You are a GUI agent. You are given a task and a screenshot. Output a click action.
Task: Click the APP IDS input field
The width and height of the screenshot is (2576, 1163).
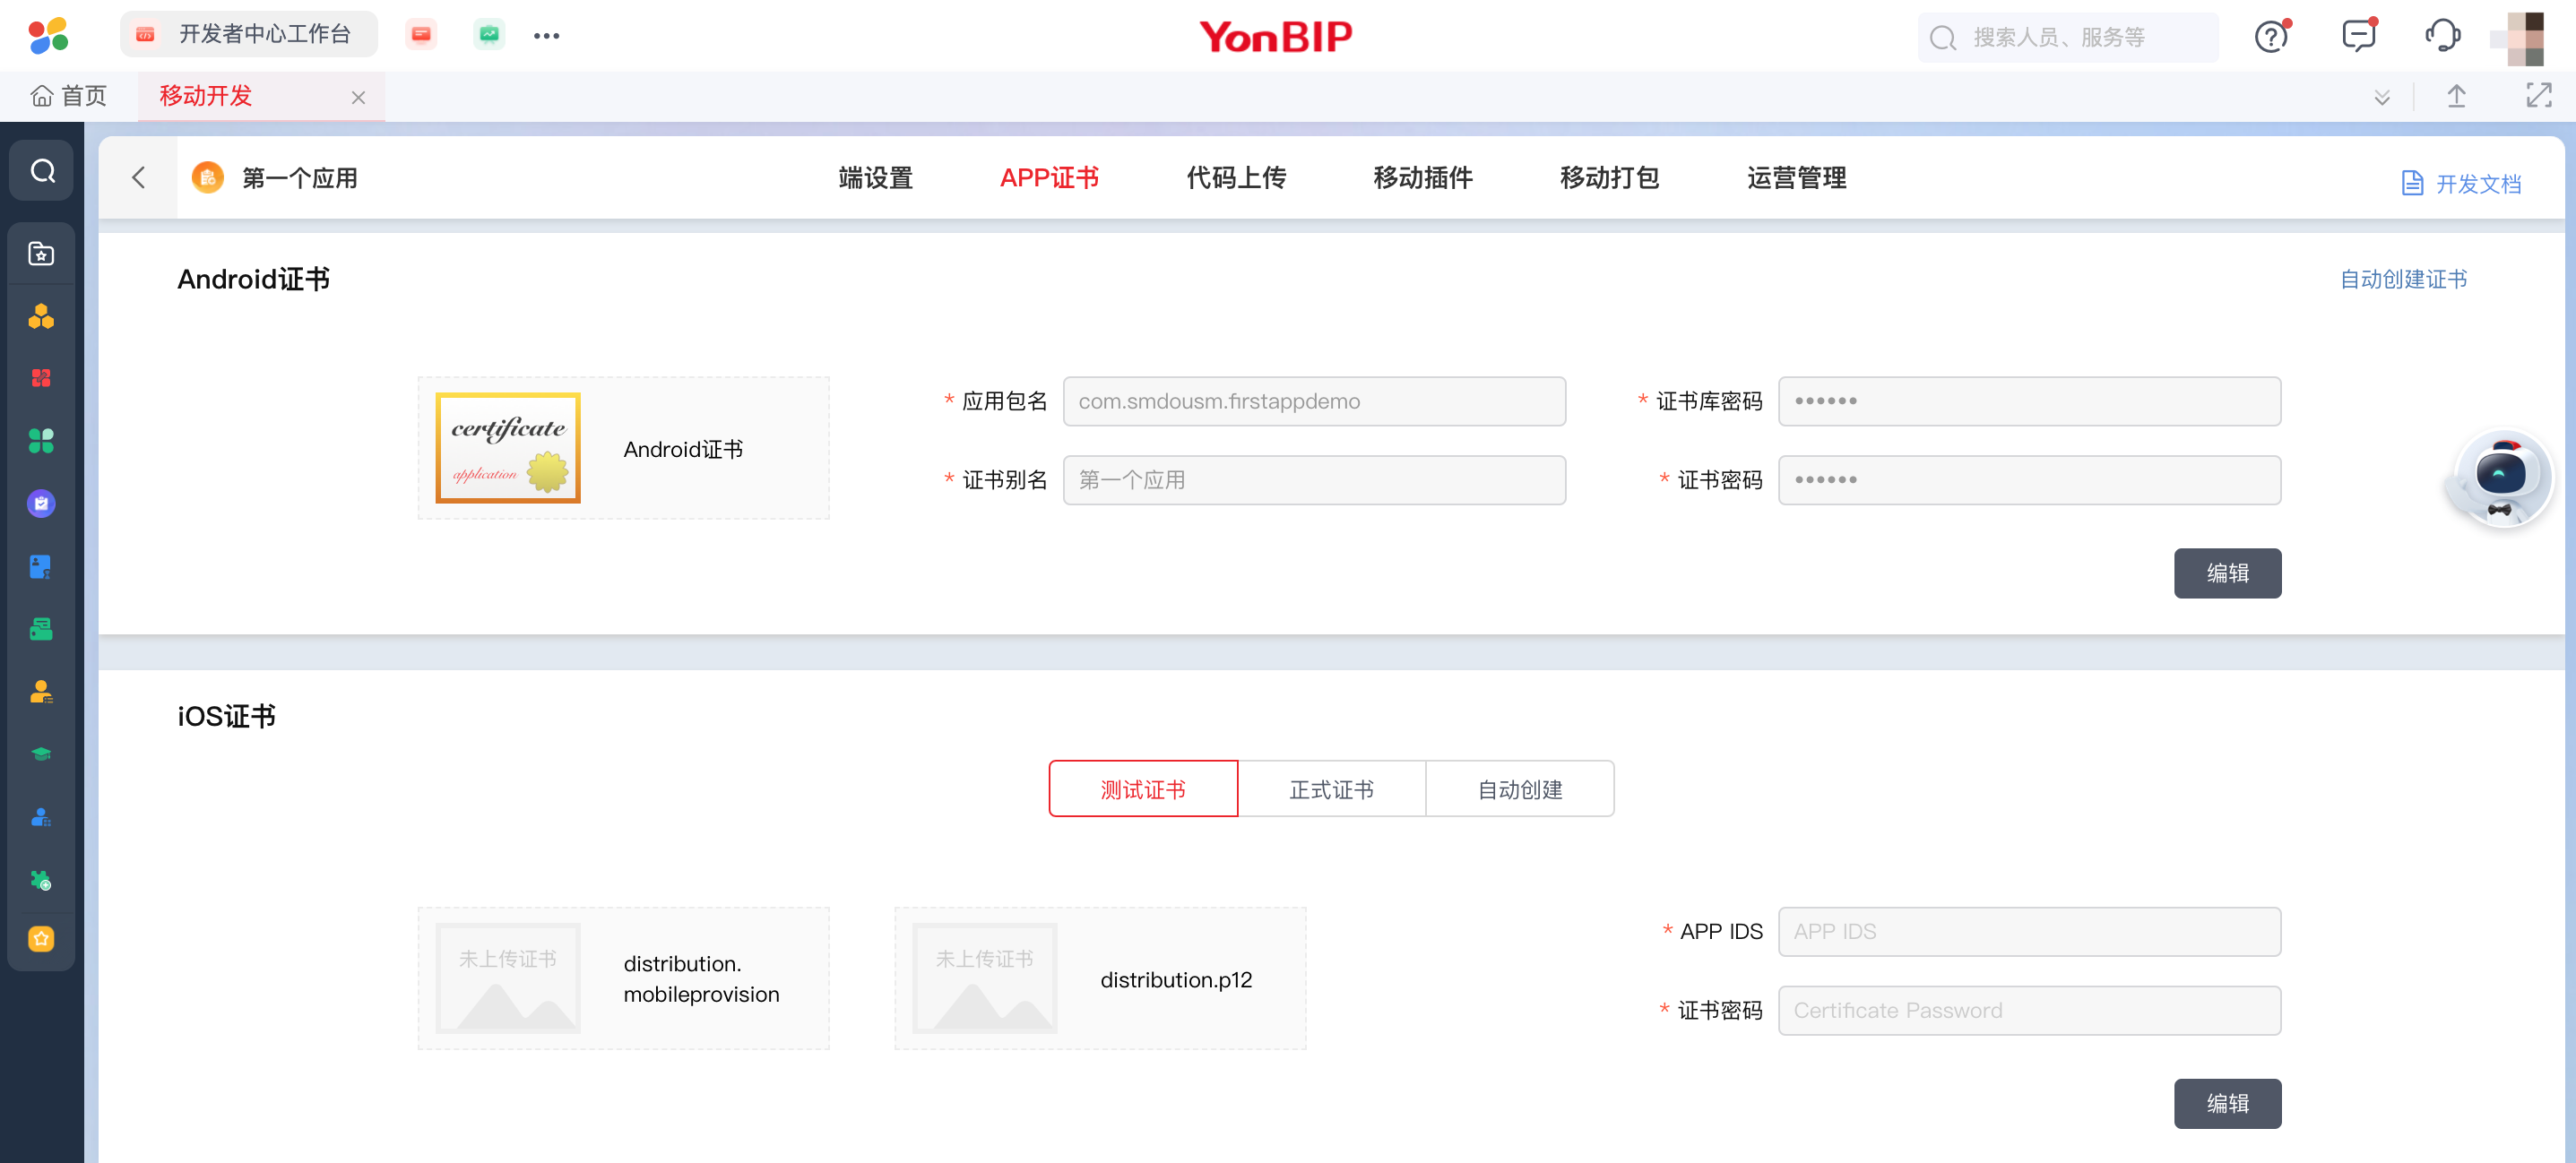(x=2028, y=931)
